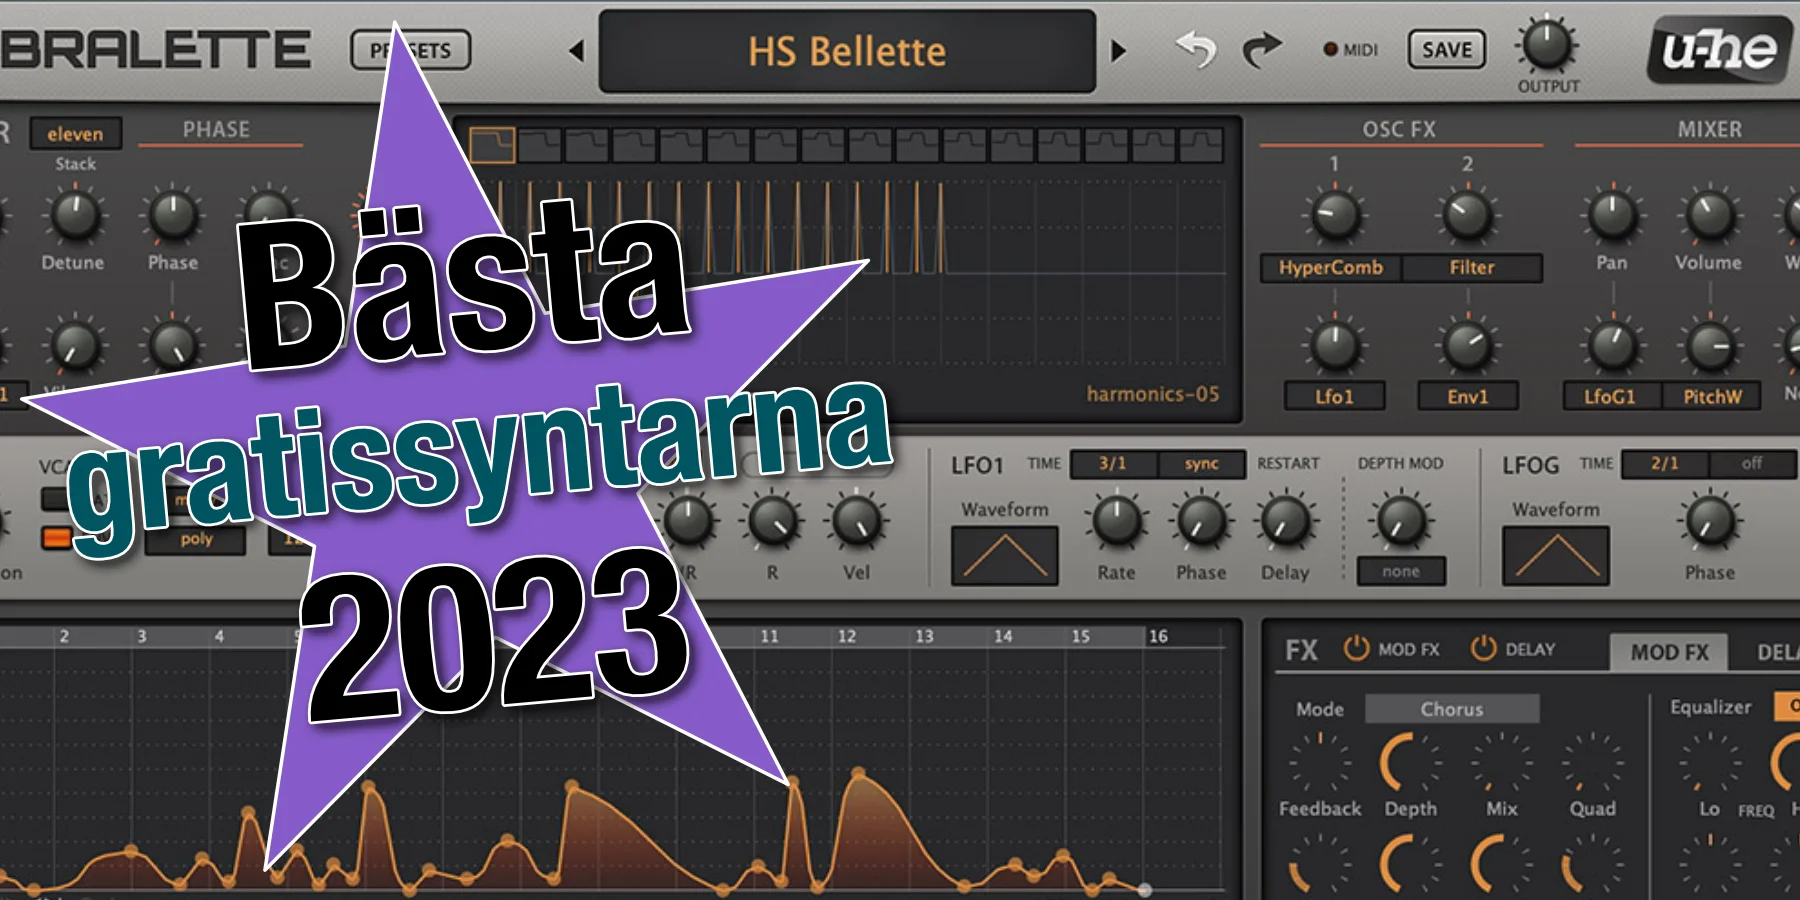
Task: Open the HyperComb OSC FX selector
Action: tap(1330, 268)
